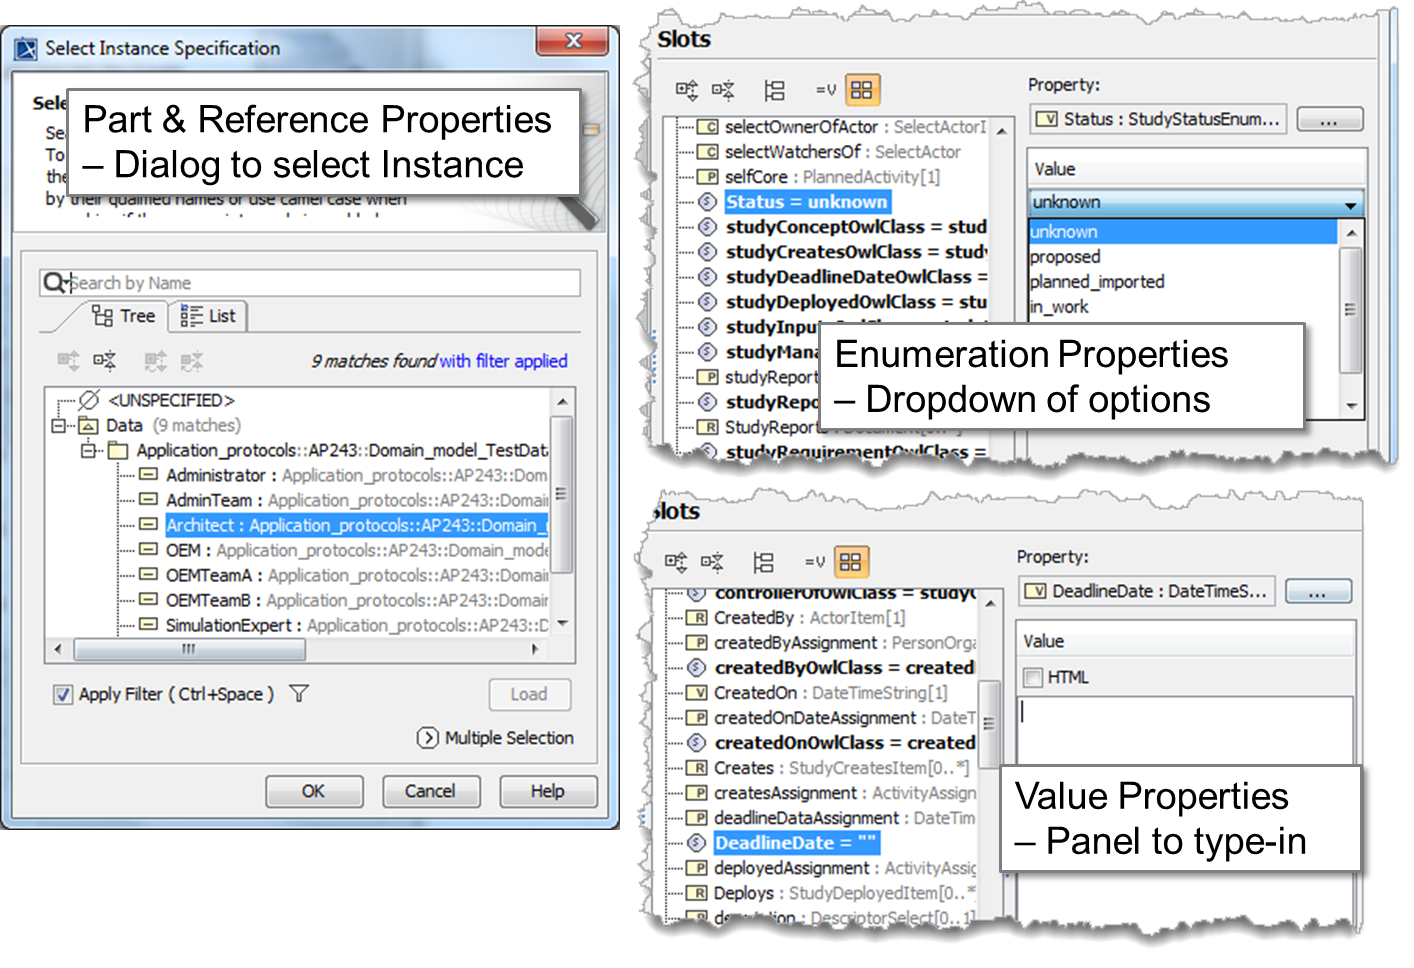1414x968 pixels.
Task: Switch to the Tree tab
Action: coord(125,316)
